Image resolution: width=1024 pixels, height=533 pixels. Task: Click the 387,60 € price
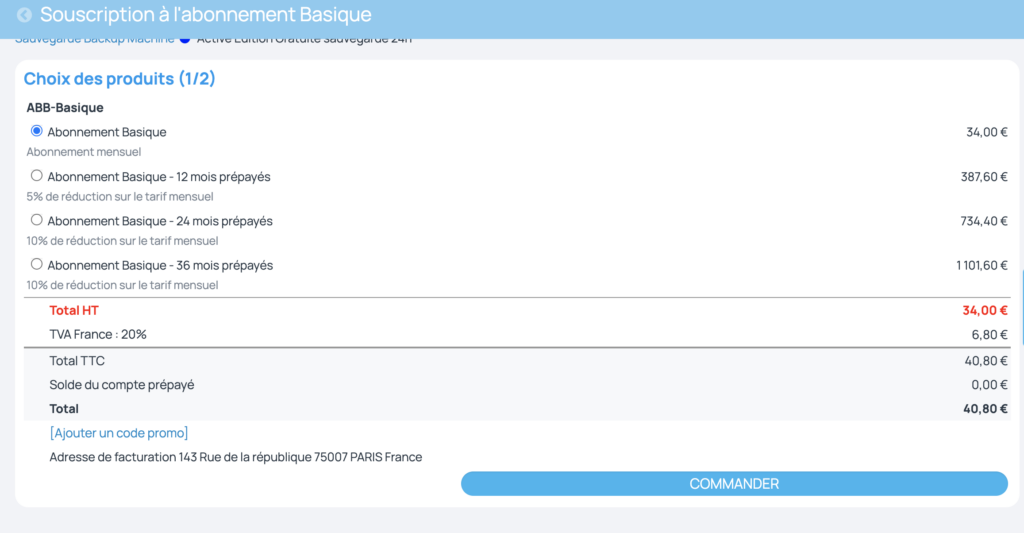tap(984, 177)
